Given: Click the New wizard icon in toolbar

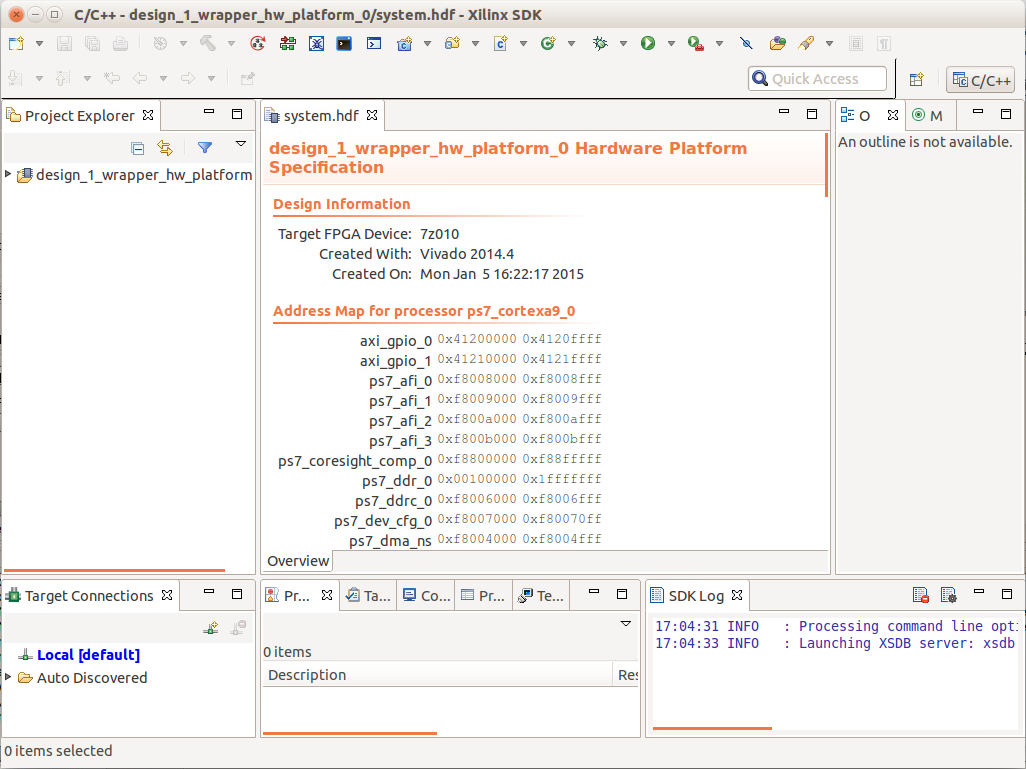Looking at the screenshot, I should (16, 44).
